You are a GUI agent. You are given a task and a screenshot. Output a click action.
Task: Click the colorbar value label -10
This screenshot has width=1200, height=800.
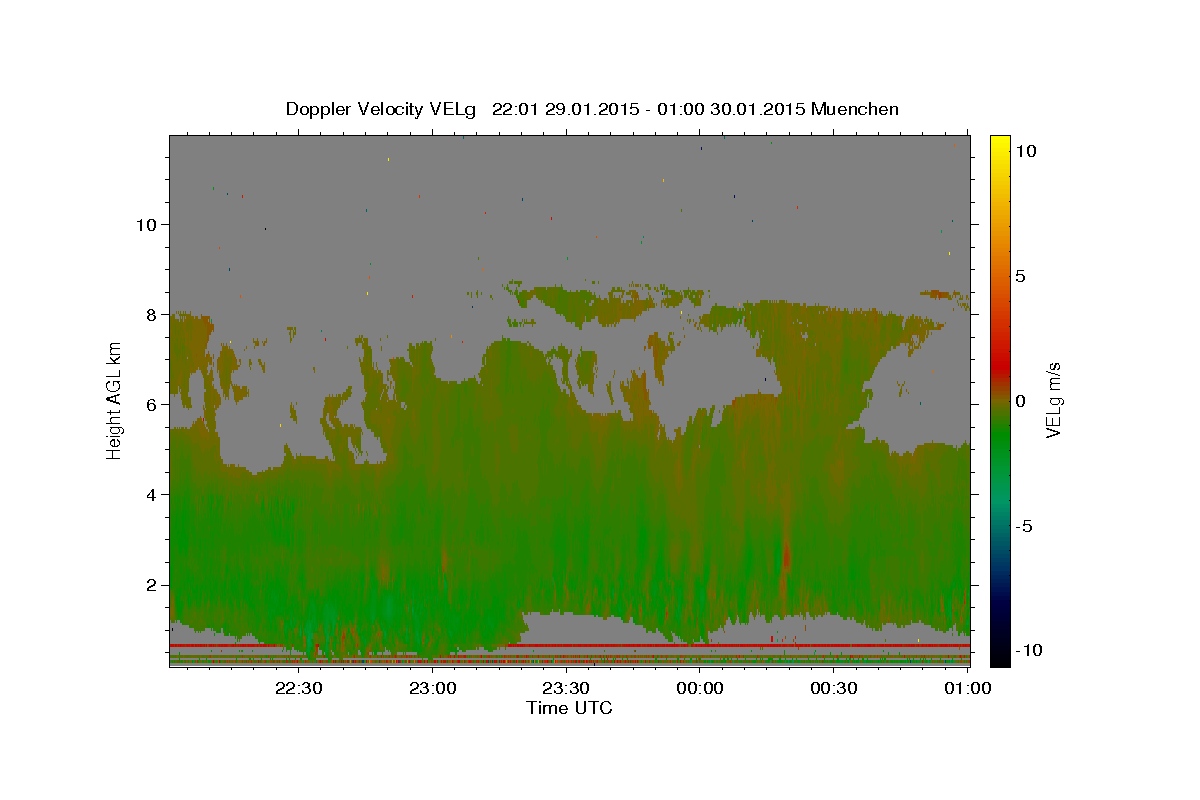[1029, 650]
